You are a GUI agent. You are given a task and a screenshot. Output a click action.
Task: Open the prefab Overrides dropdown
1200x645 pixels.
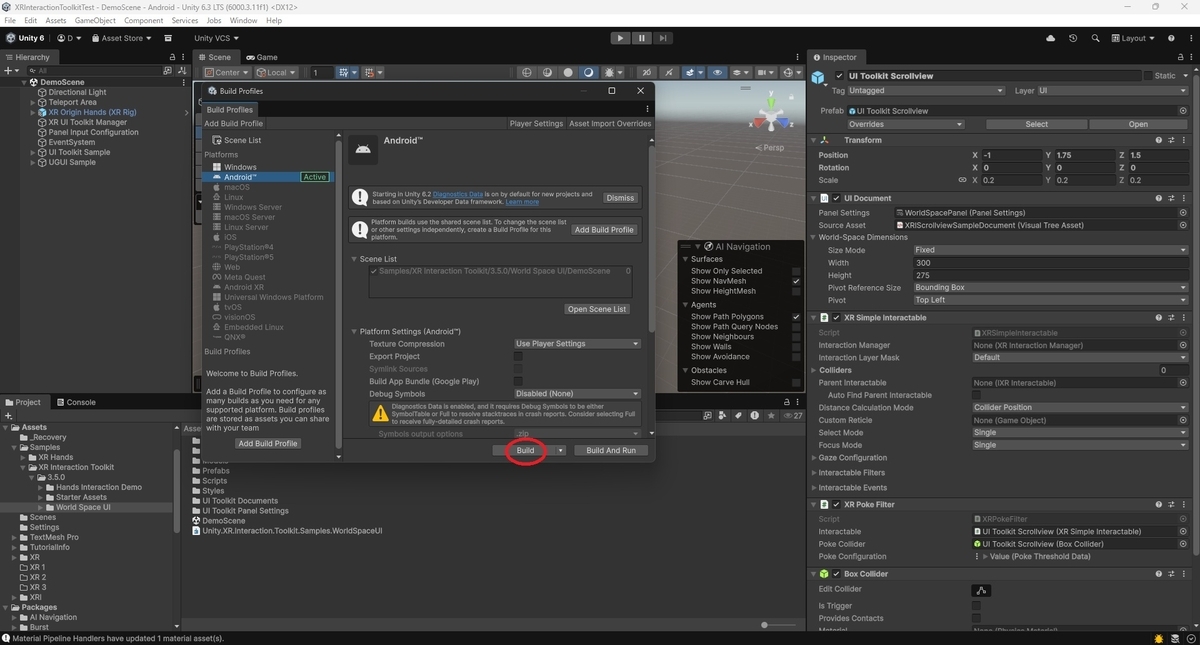click(906, 124)
